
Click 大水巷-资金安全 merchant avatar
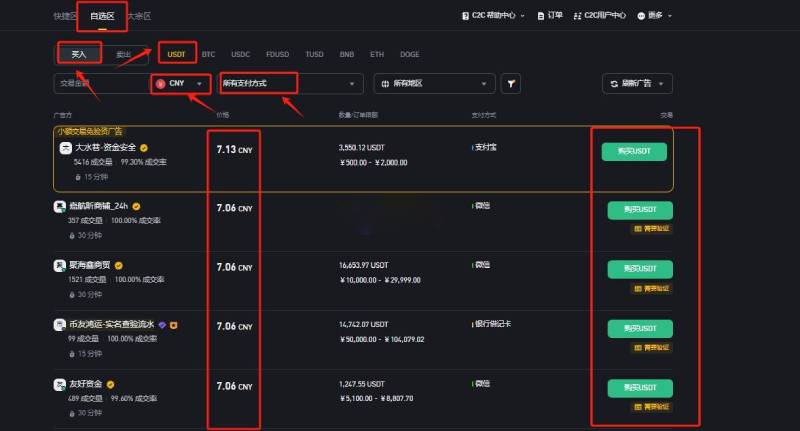65,148
